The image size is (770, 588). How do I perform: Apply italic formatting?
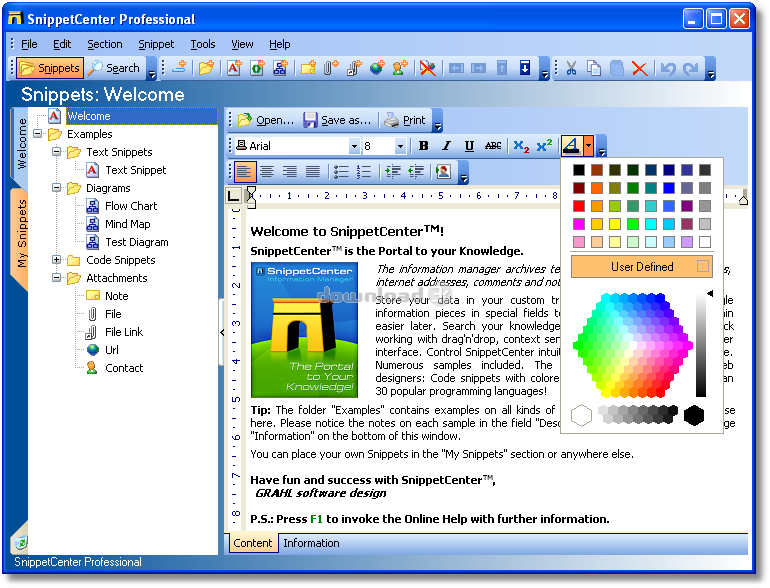446,146
